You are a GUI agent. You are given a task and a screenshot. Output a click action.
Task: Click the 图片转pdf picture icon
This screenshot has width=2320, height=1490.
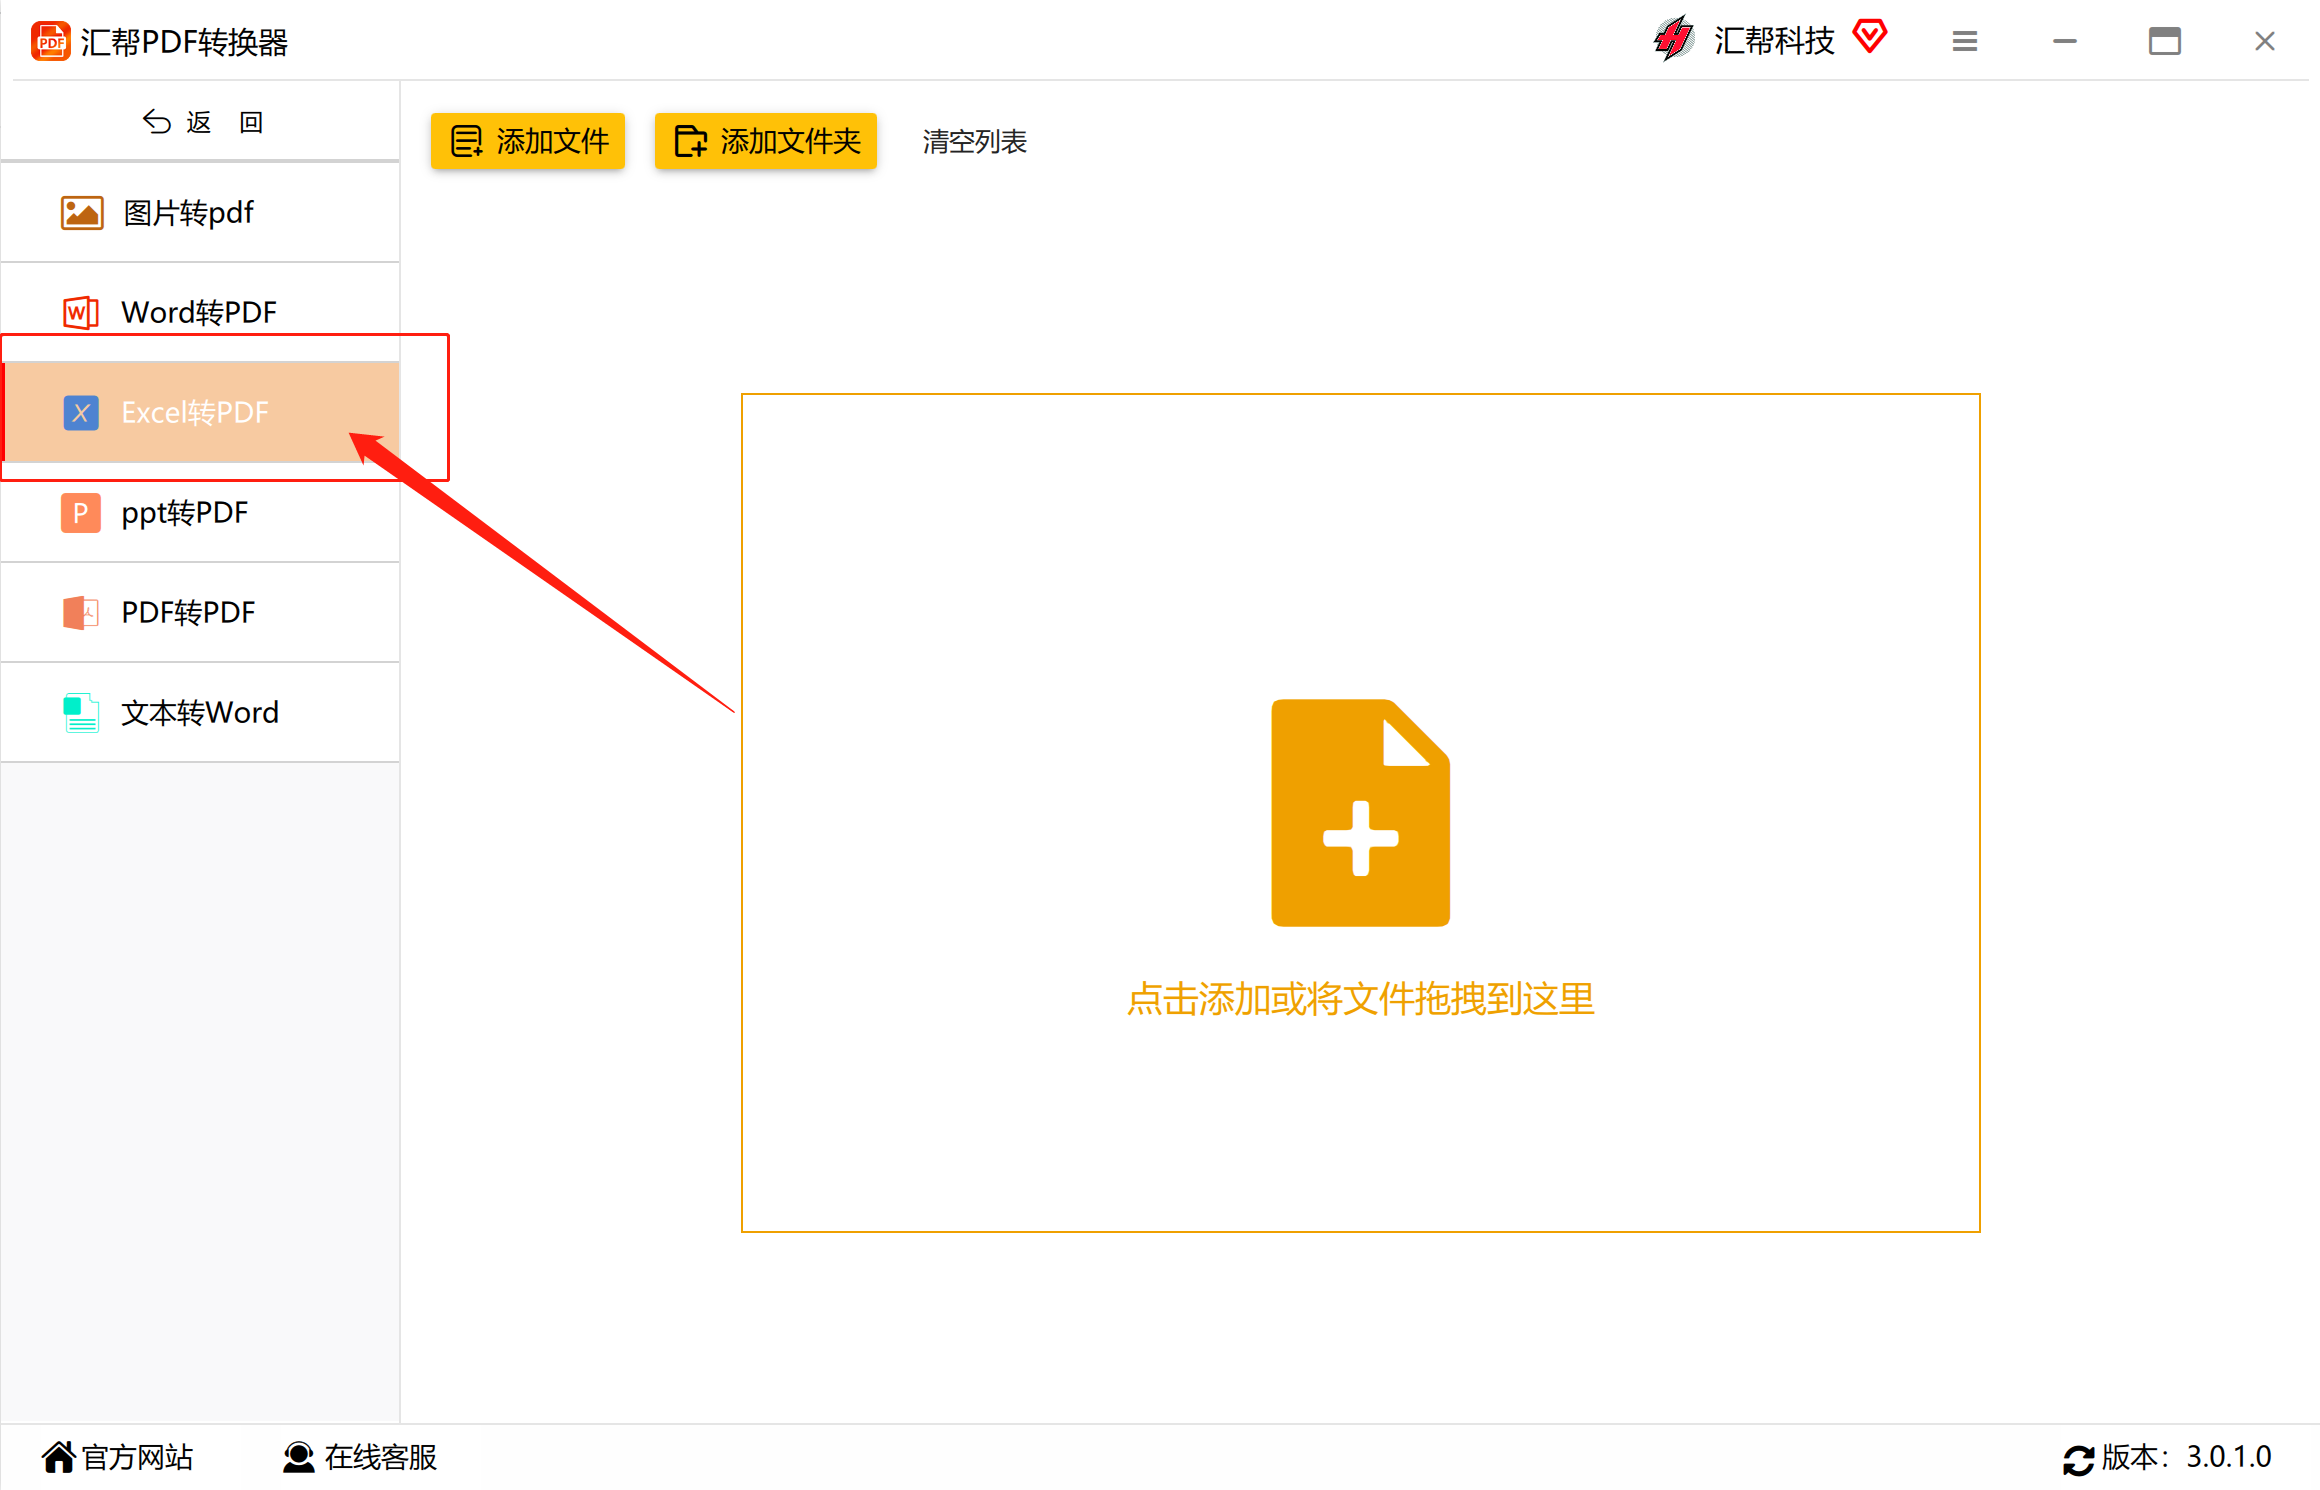tap(81, 212)
